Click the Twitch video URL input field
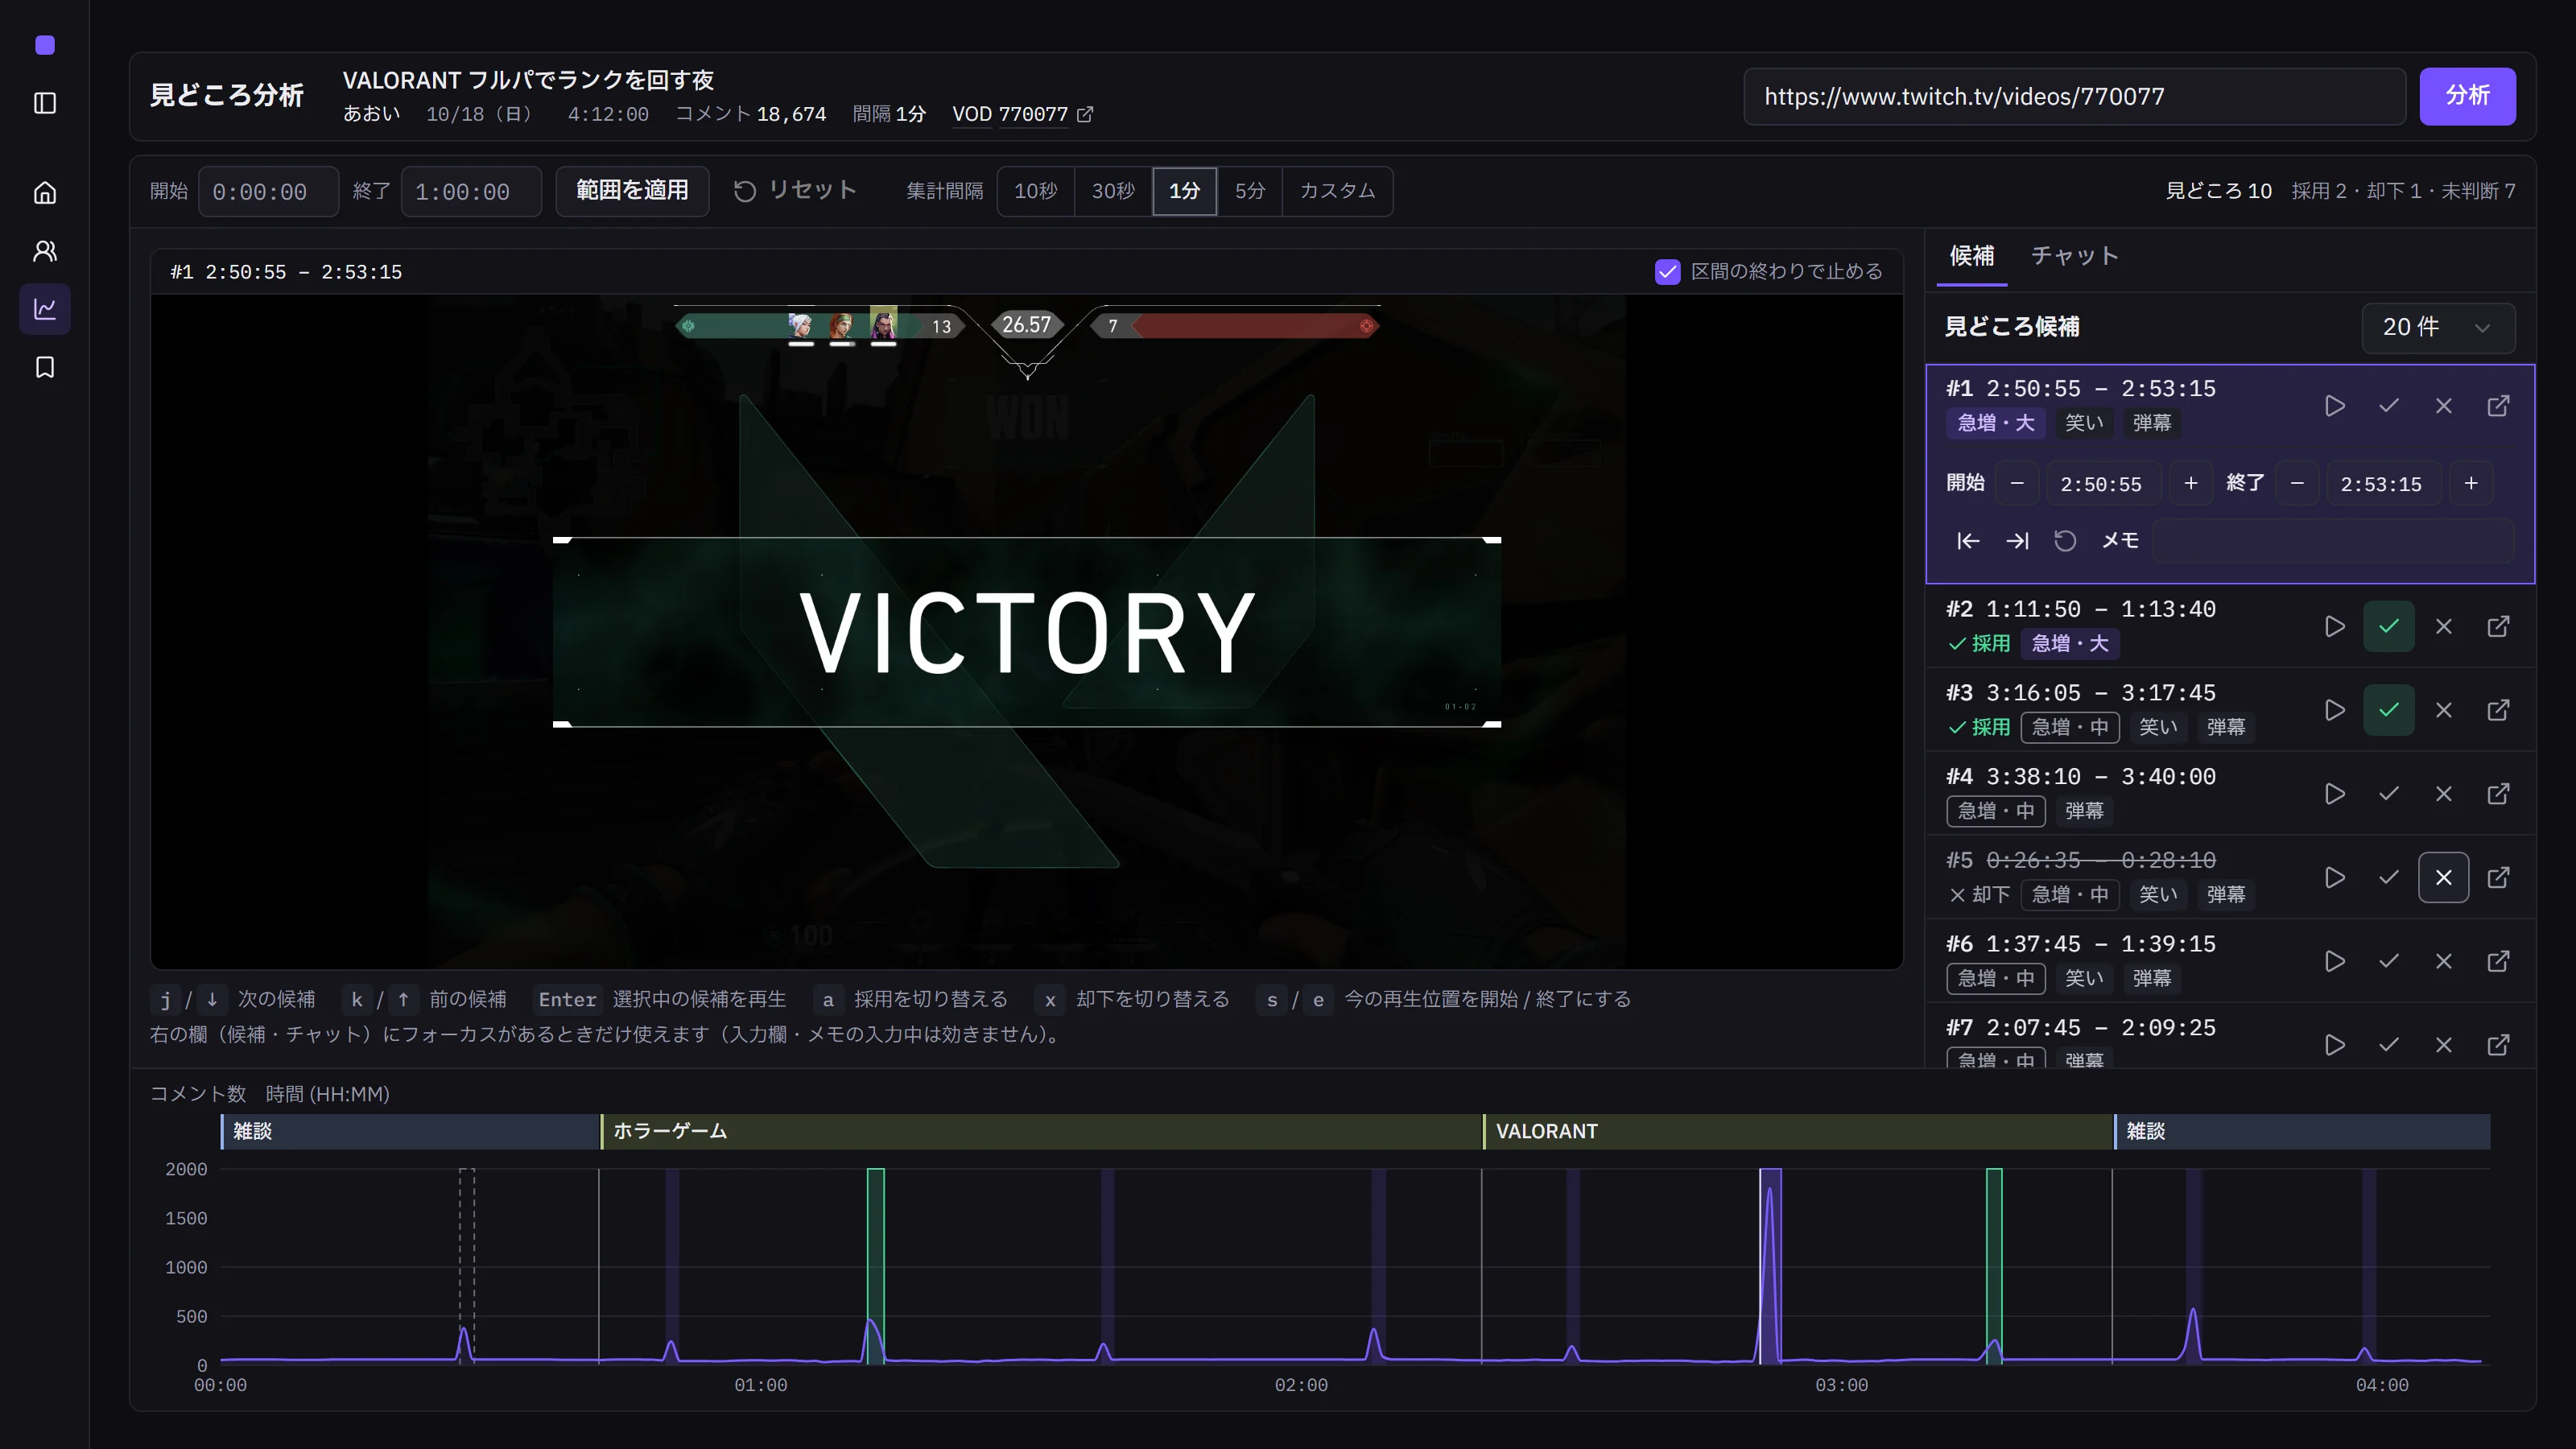 [x=2074, y=96]
